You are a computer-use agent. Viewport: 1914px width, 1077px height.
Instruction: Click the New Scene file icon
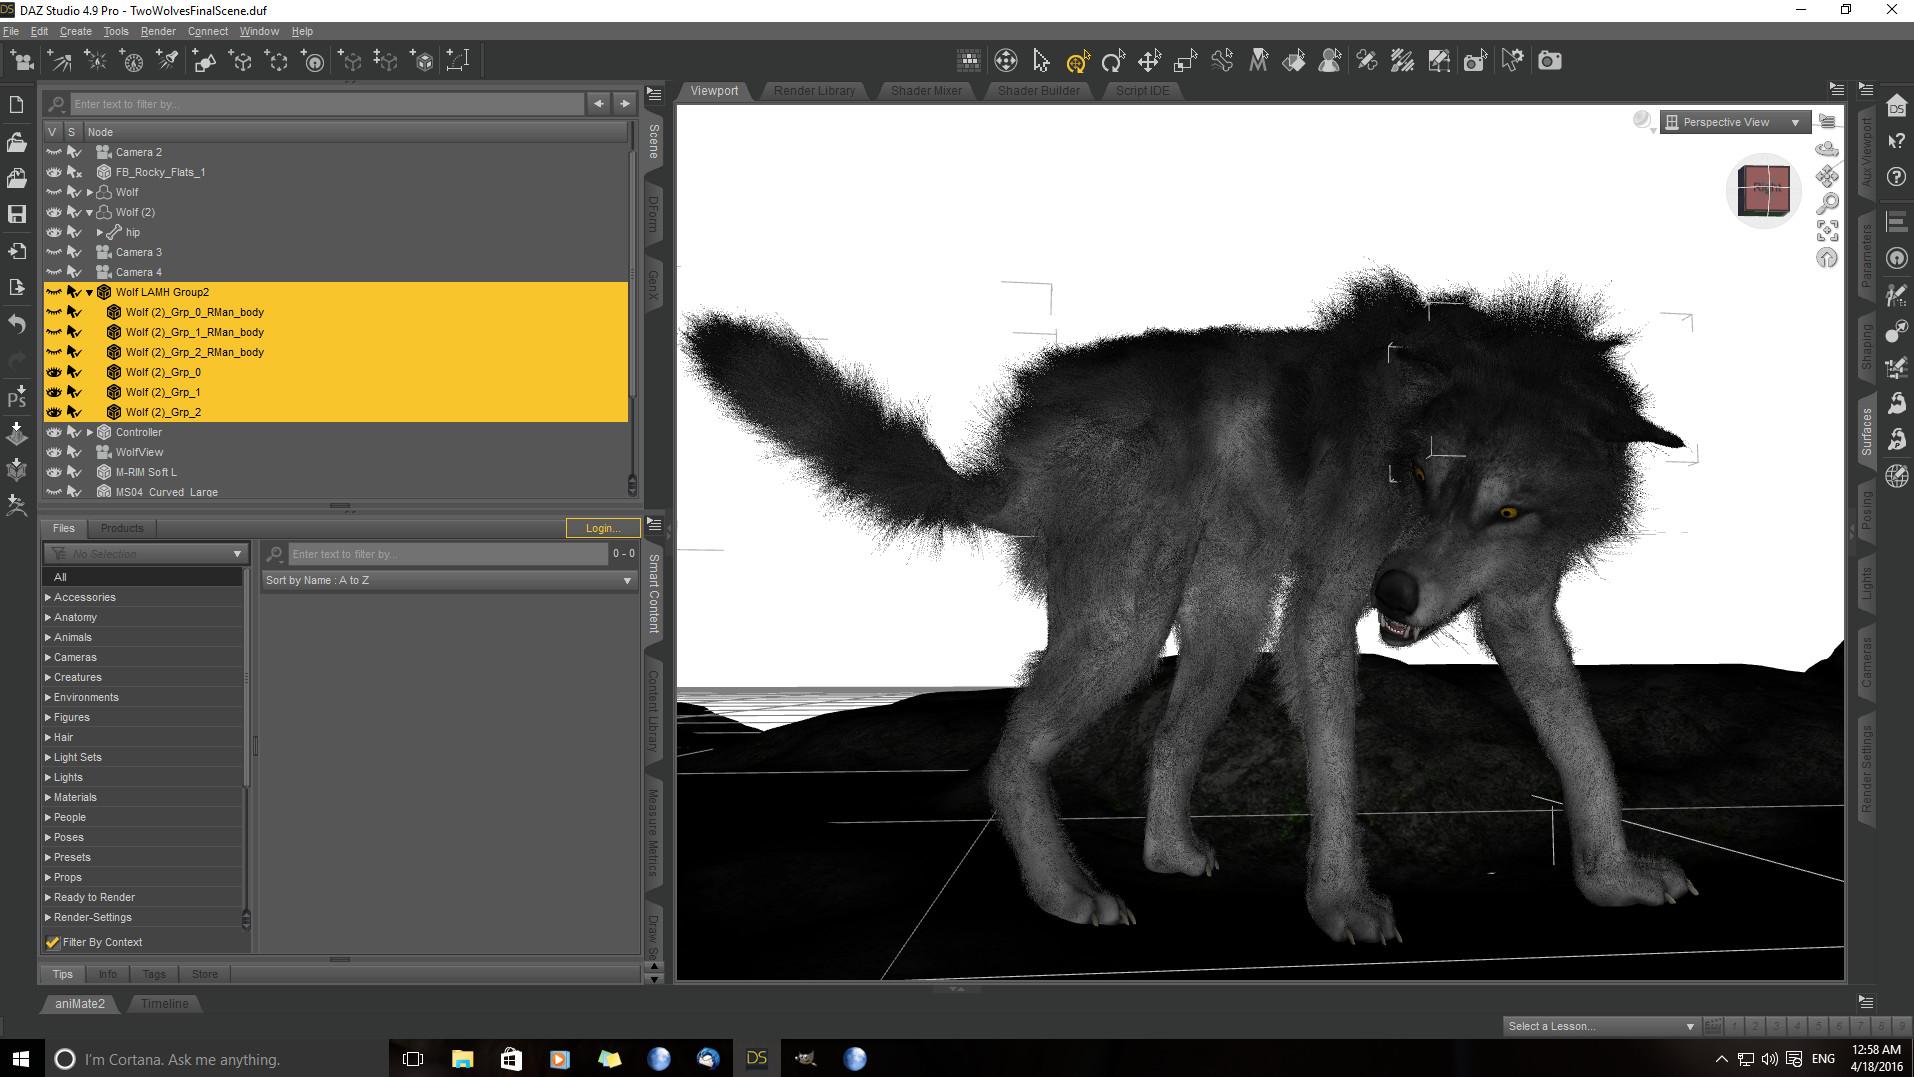pos(17,105)
